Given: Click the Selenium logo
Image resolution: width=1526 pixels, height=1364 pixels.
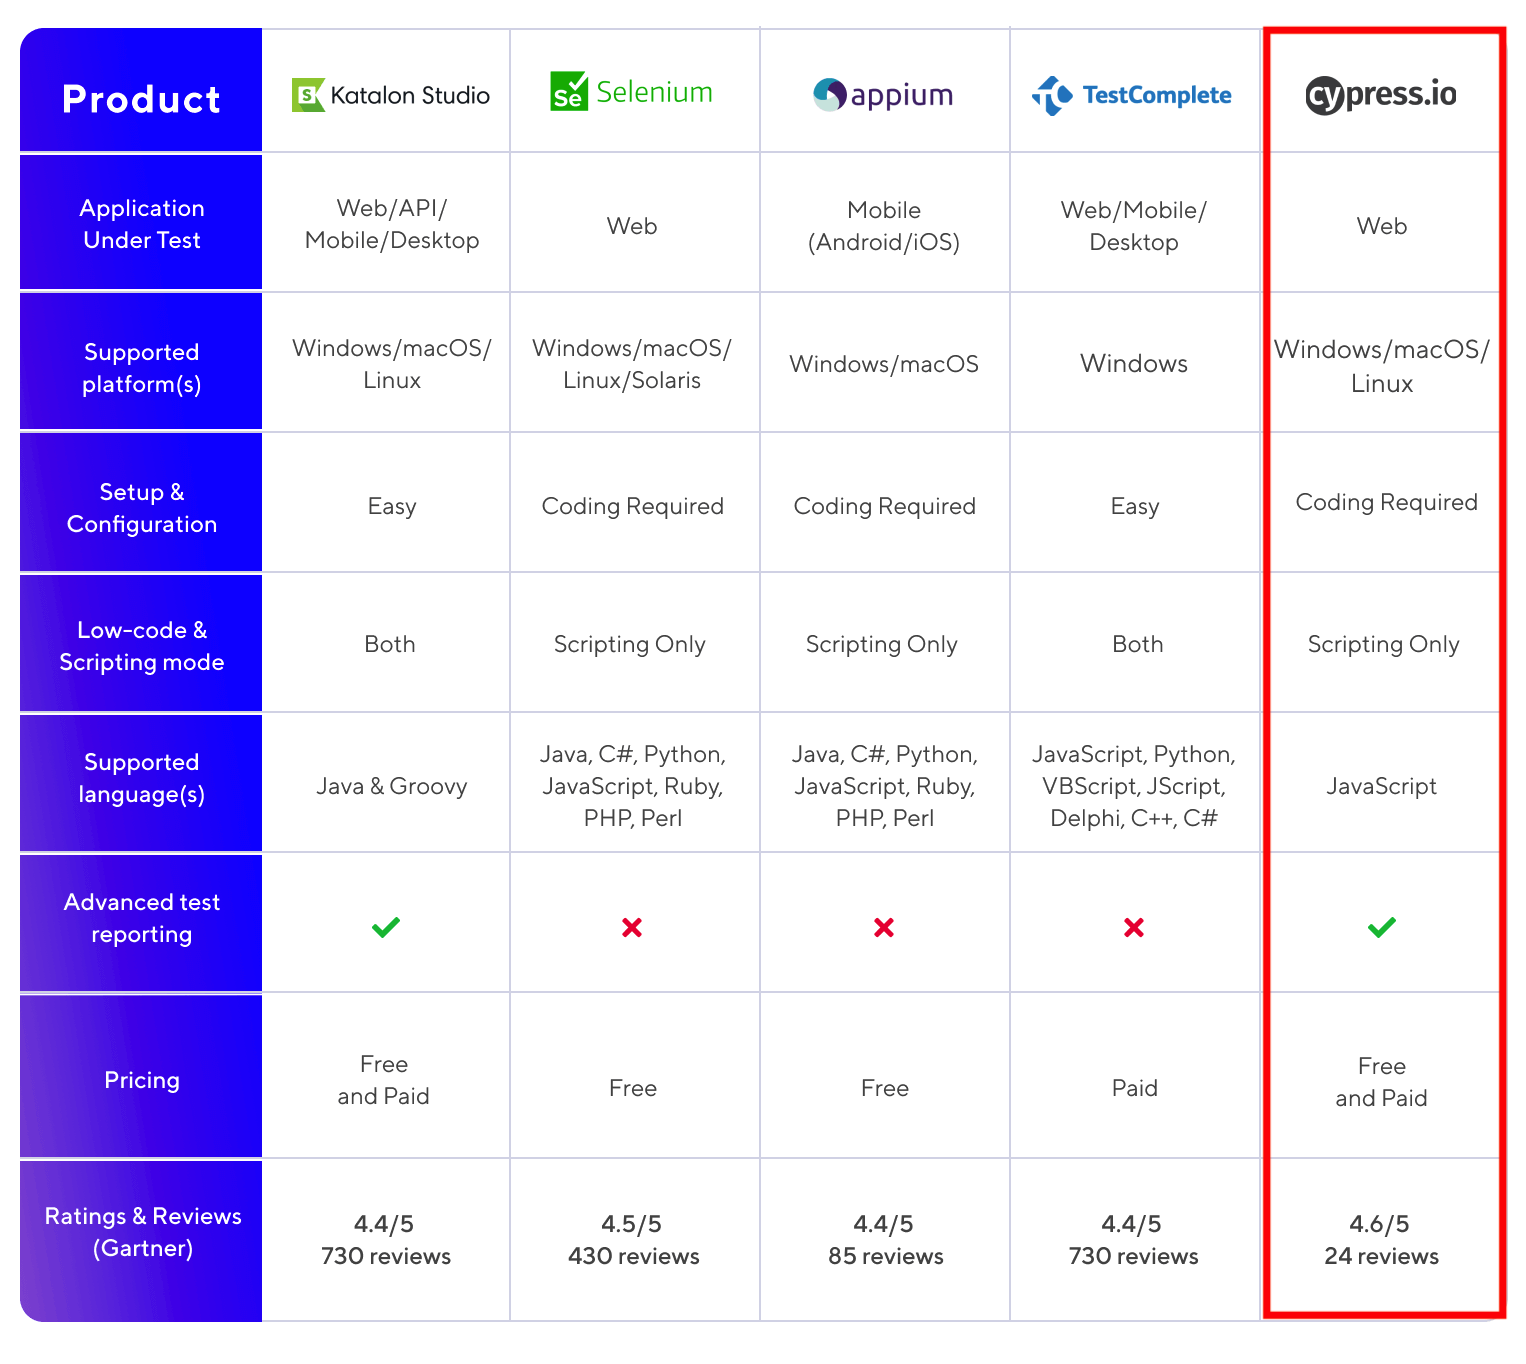Looking at the screenshot, I should [x=631, y=91].
